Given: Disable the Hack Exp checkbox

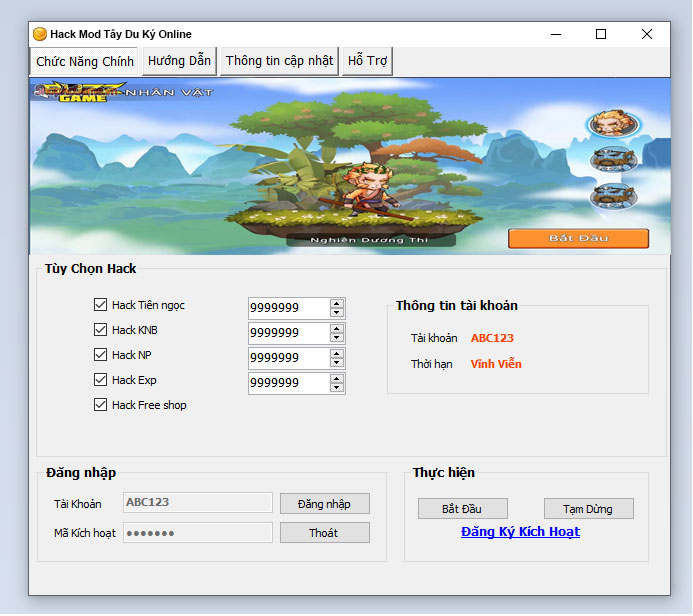Looking at the screenshot, I should [100, 380].
